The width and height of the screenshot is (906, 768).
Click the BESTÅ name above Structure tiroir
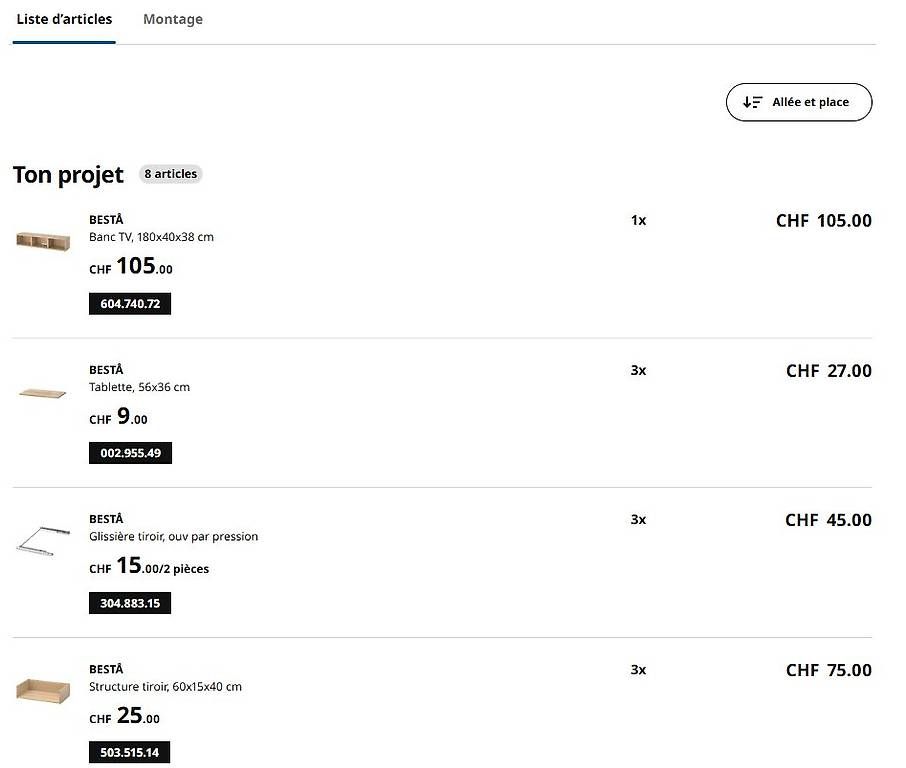106,669
